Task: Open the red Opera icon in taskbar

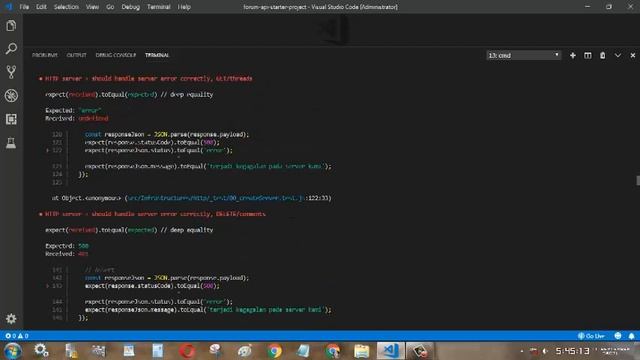Action: 187,351
